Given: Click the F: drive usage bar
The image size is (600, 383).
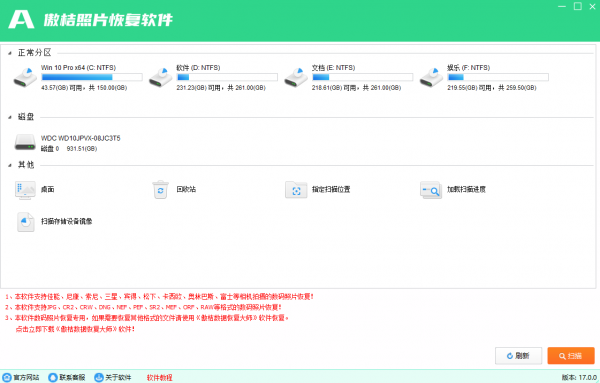Looking at the screenshot, I should (498, 77).
